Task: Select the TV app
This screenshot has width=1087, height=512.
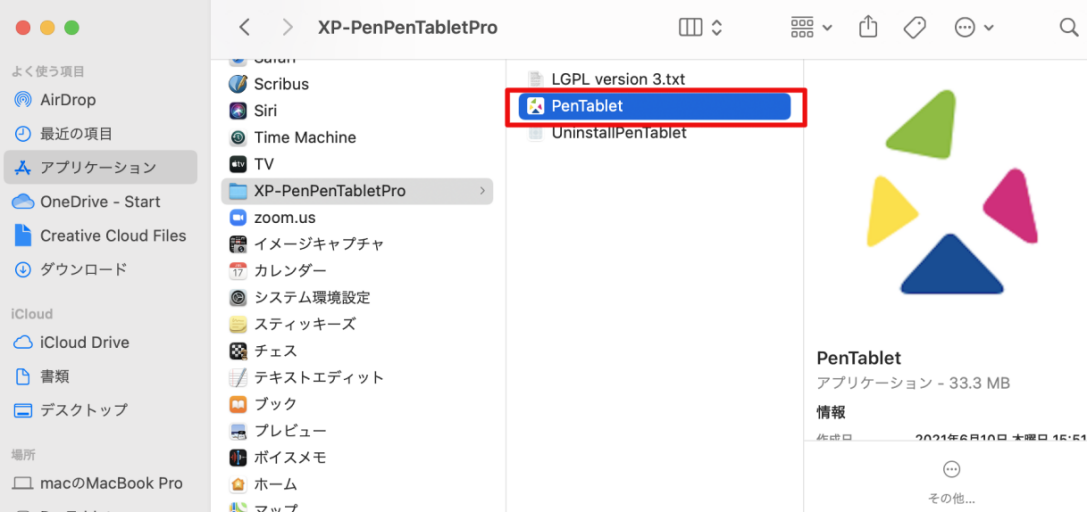Action: [357, 164]
